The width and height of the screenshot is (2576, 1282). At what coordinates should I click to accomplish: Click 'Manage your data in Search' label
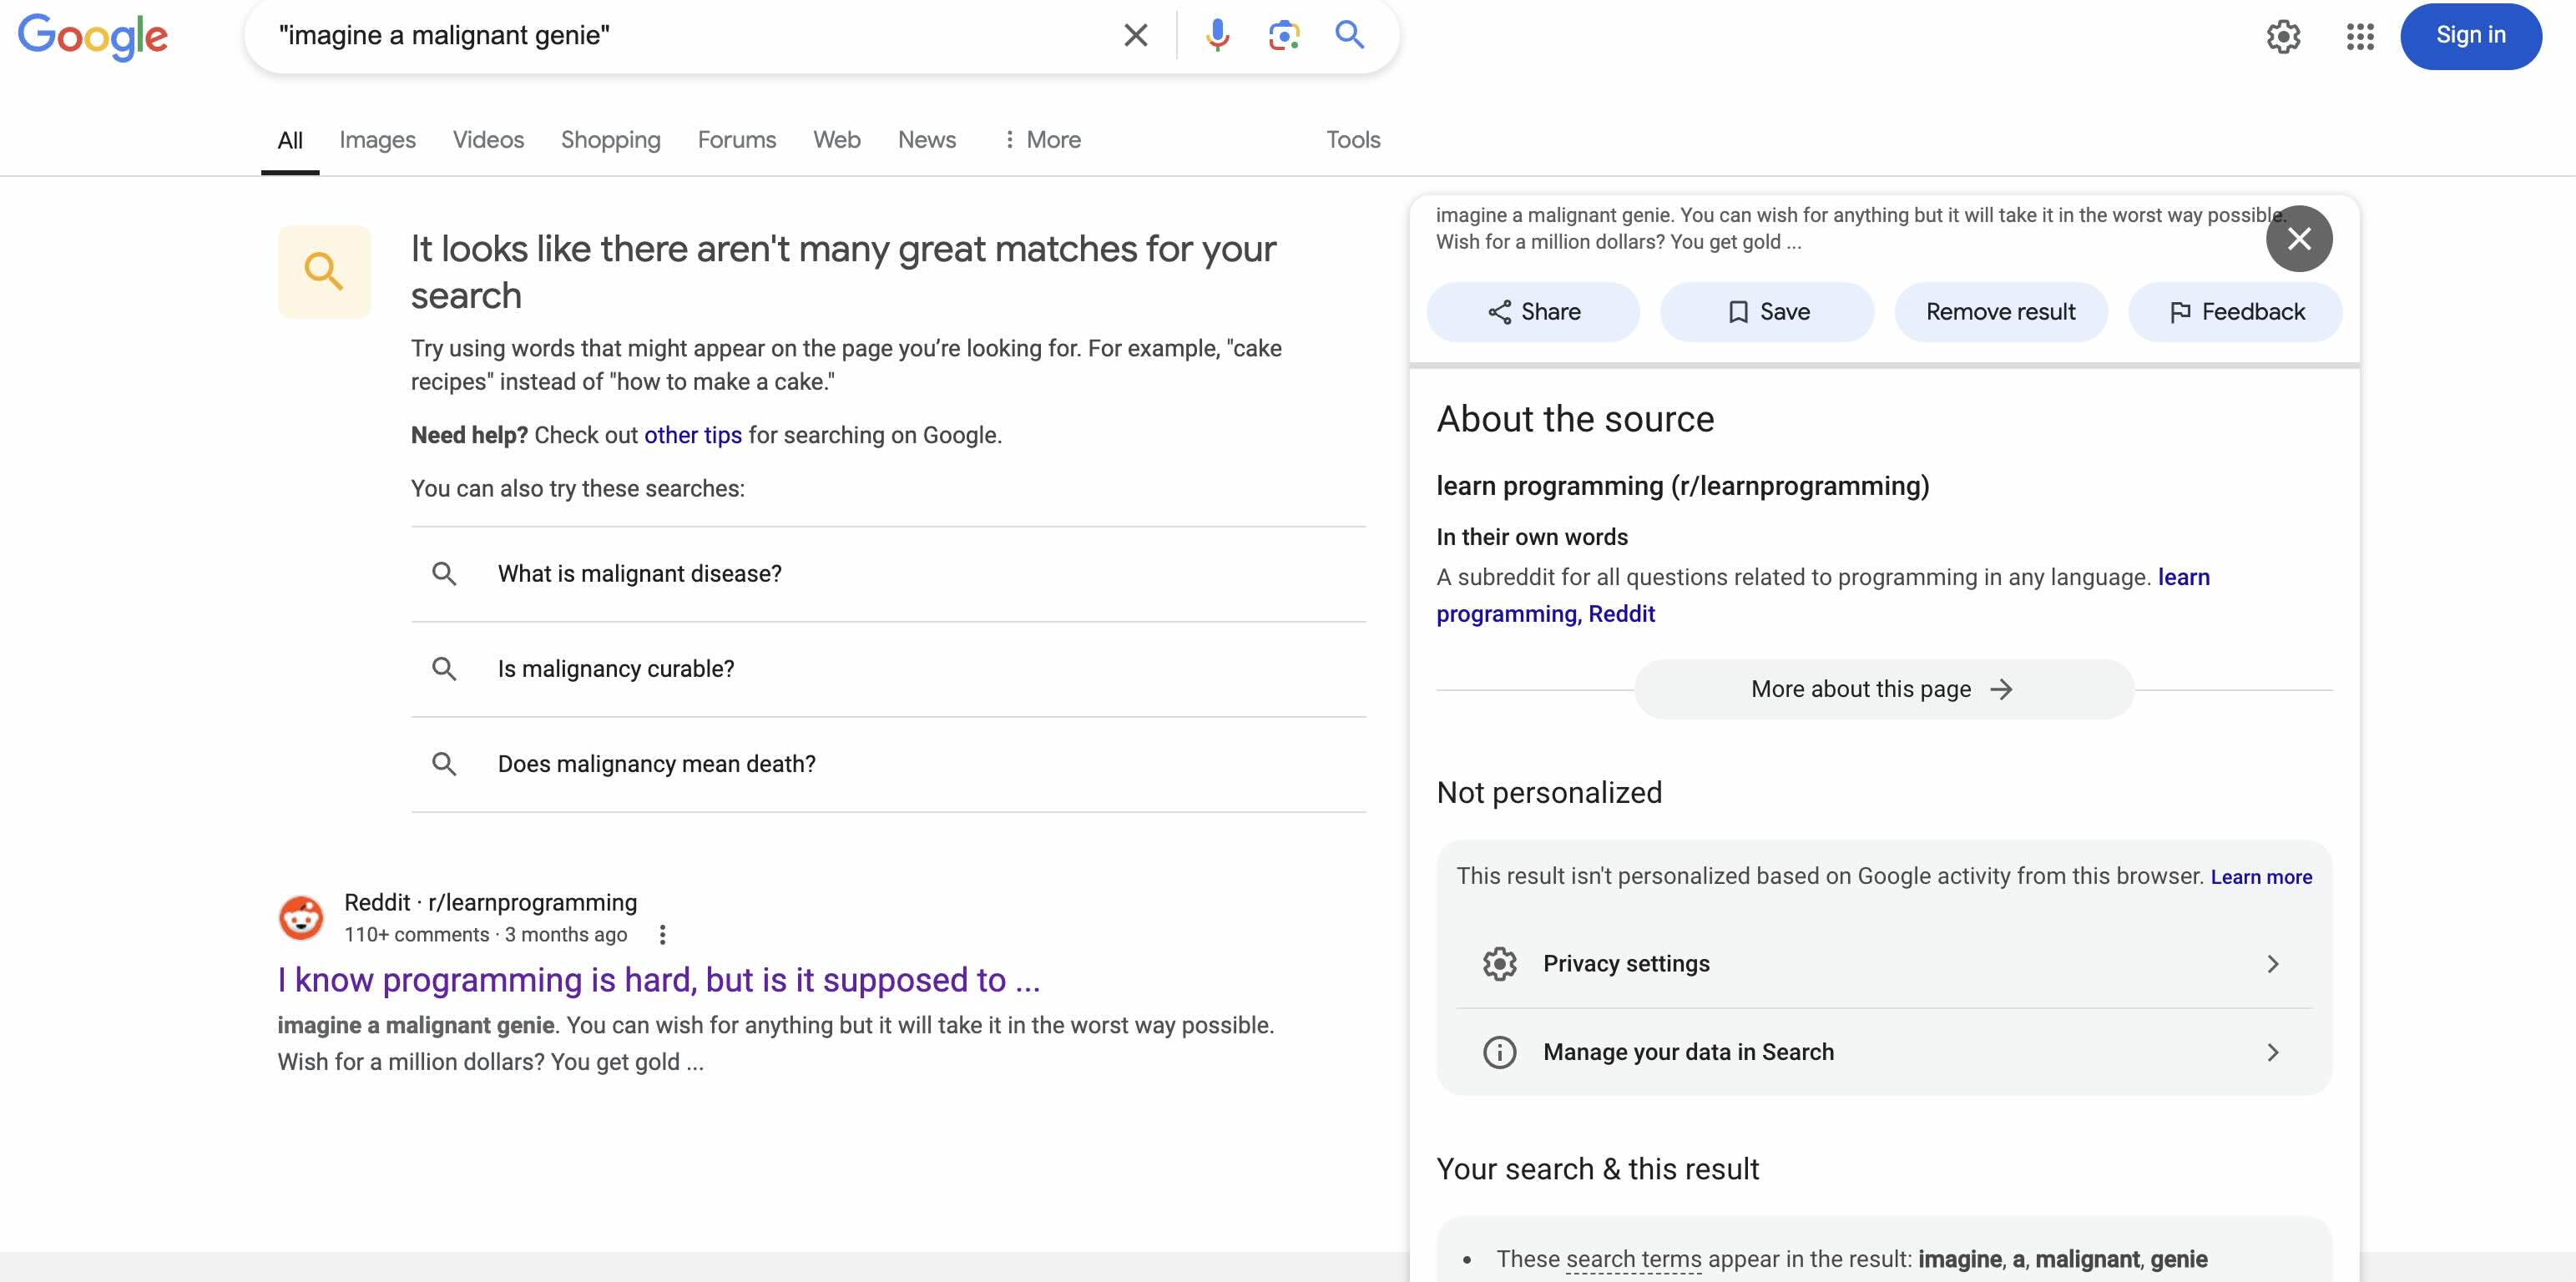1688,1052
